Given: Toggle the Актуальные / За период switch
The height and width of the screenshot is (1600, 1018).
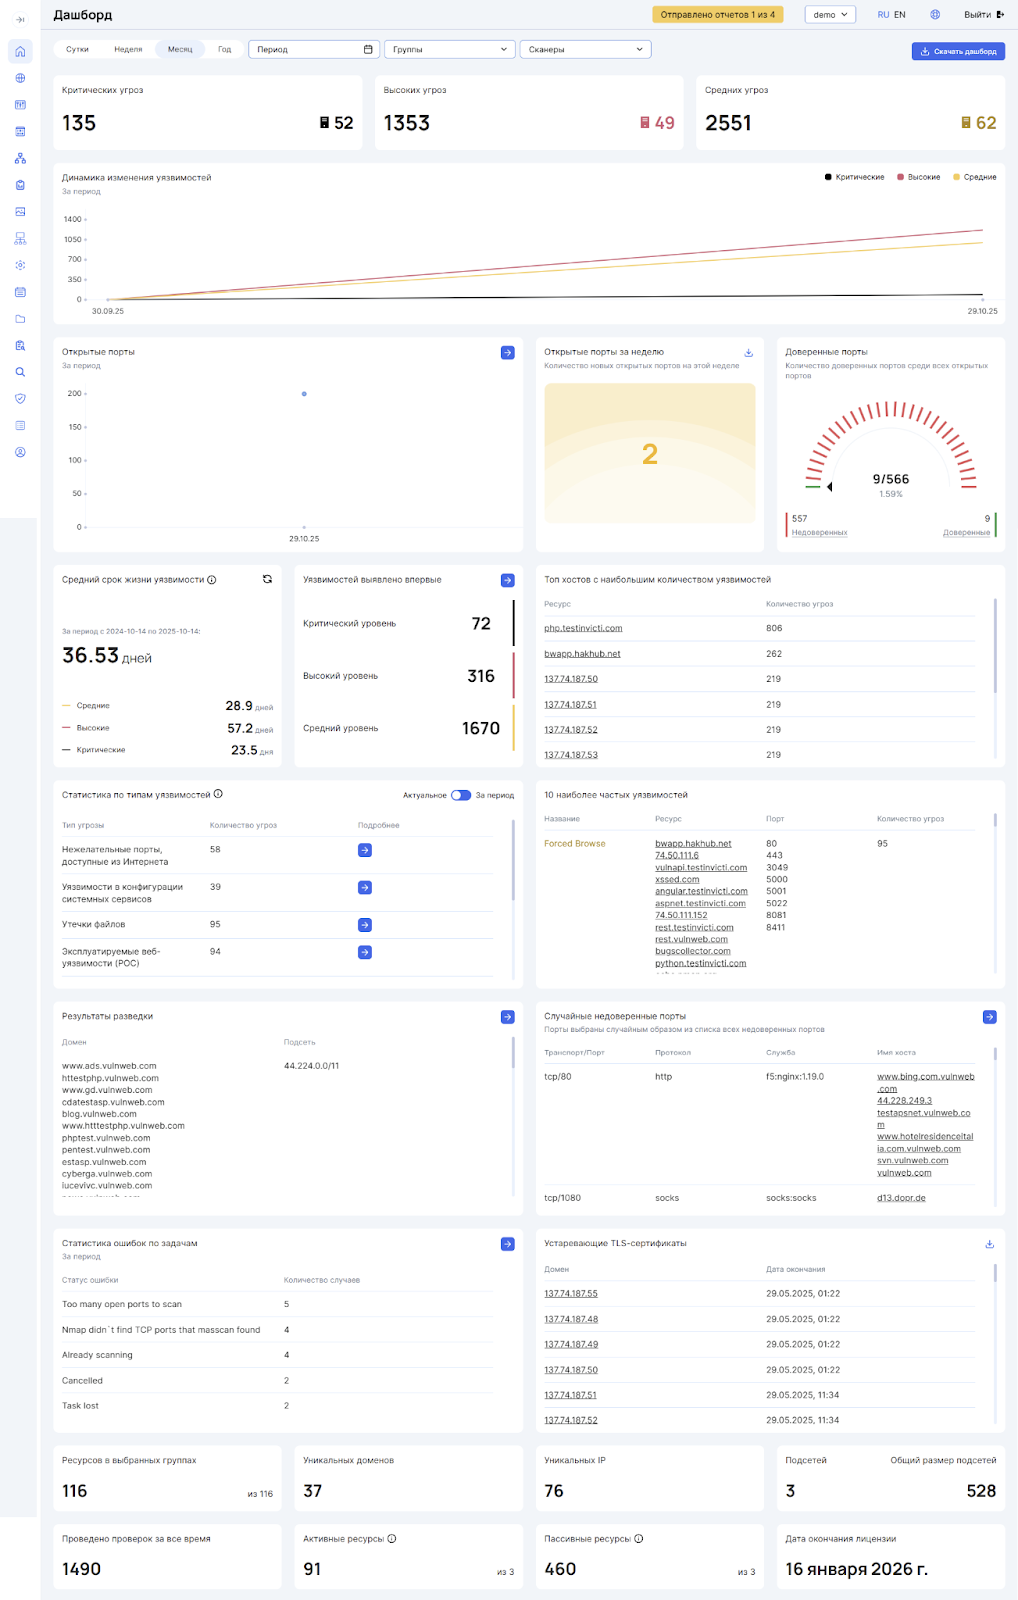Looking at the screenshot, I should [x=461, y=795].
